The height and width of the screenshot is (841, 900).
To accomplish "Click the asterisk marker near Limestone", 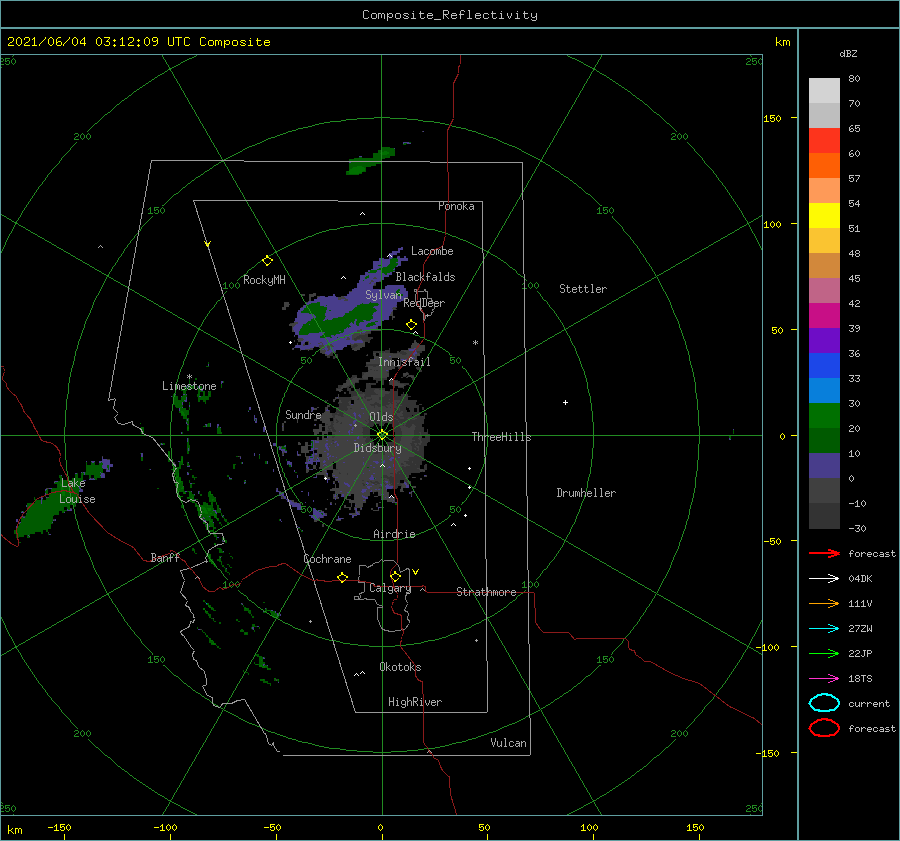I will tap(189, 377).
